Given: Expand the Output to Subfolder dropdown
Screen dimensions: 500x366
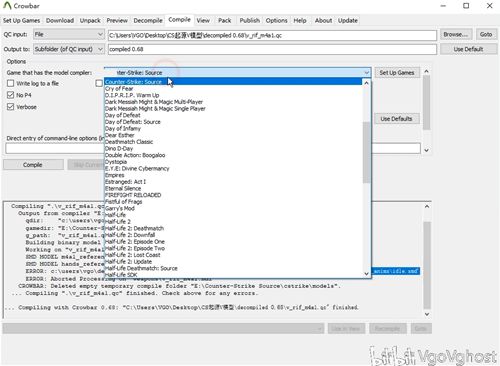Looking at the screenshot, I should (69, 49).
